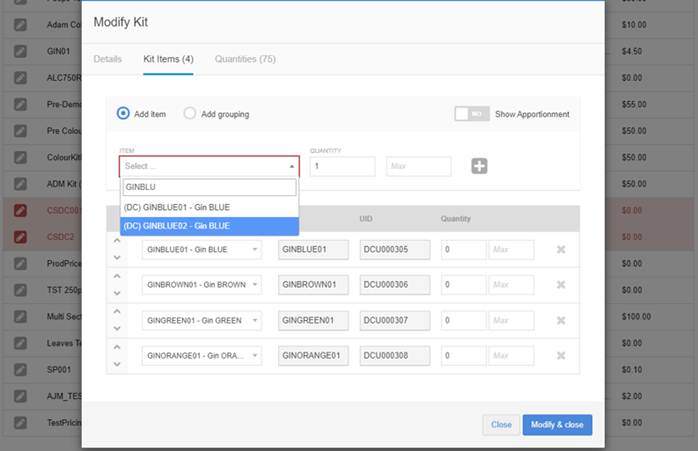Move GINBROWN01 row up with arrow
698x451 pixels.
(117, 276)
